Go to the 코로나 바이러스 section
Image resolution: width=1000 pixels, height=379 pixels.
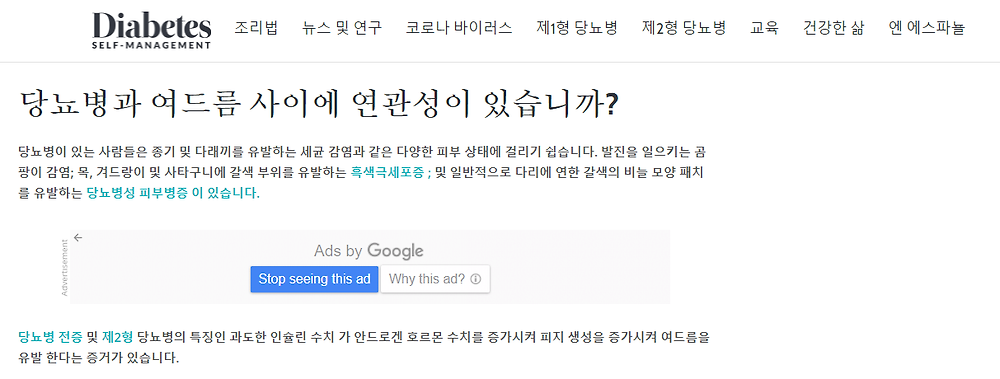click(x=459, y=28)
